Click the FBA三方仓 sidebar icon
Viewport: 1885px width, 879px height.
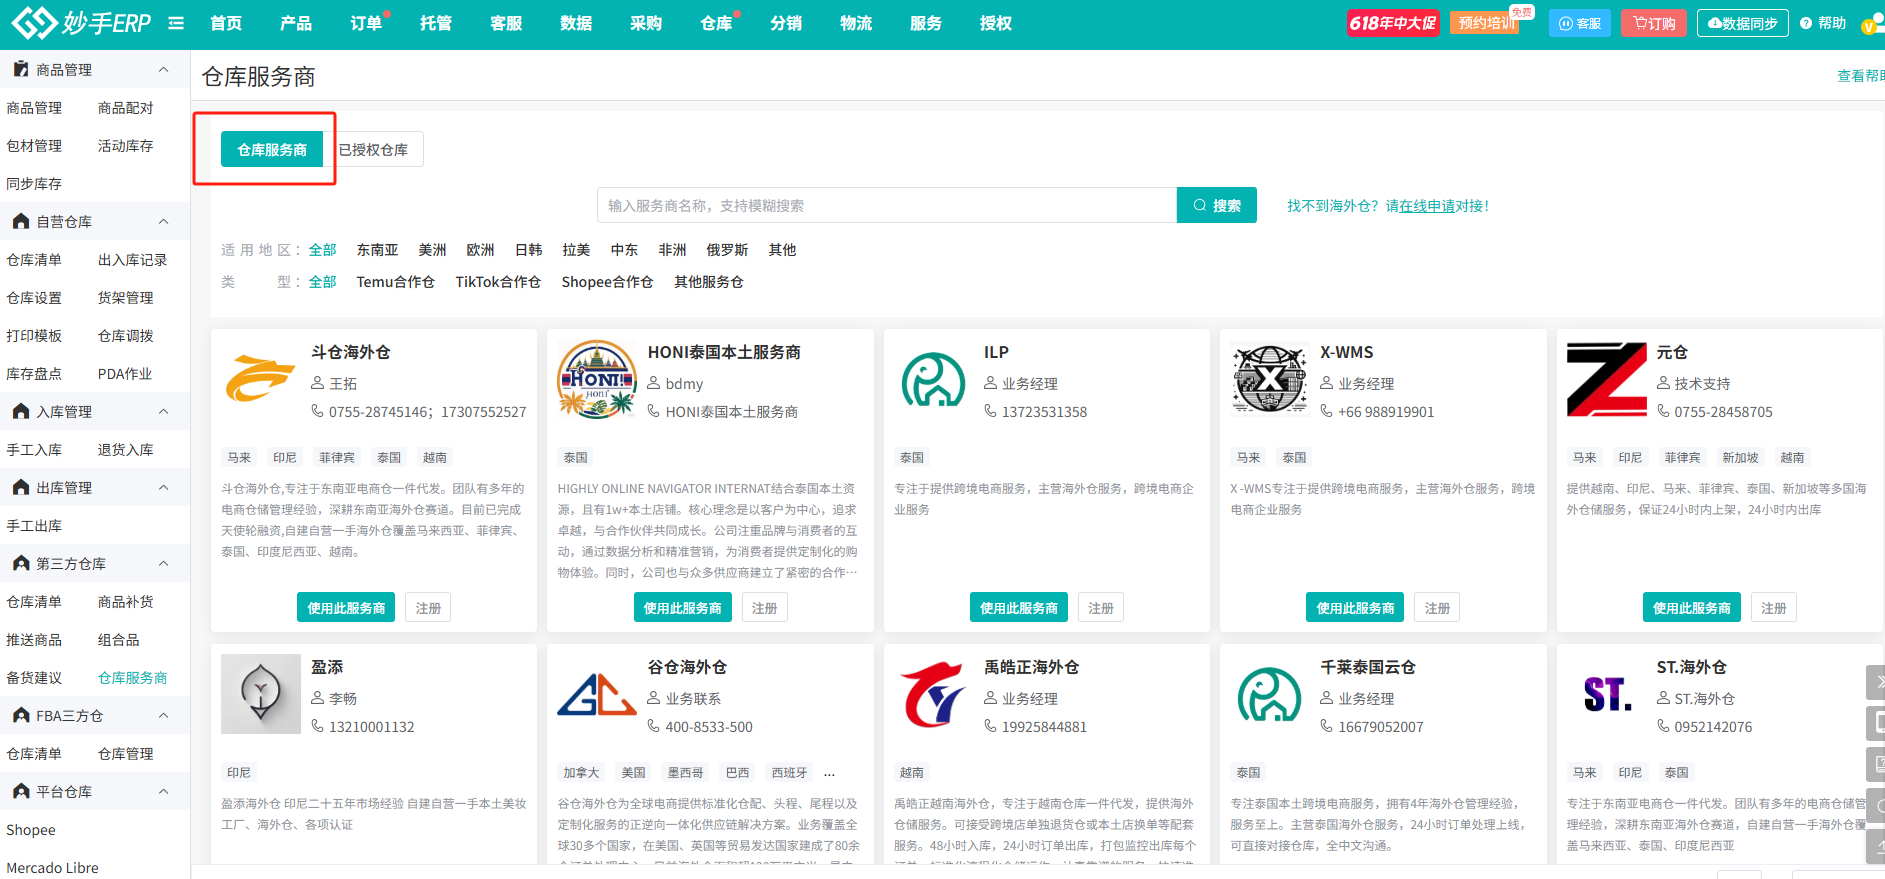point(20,715)
